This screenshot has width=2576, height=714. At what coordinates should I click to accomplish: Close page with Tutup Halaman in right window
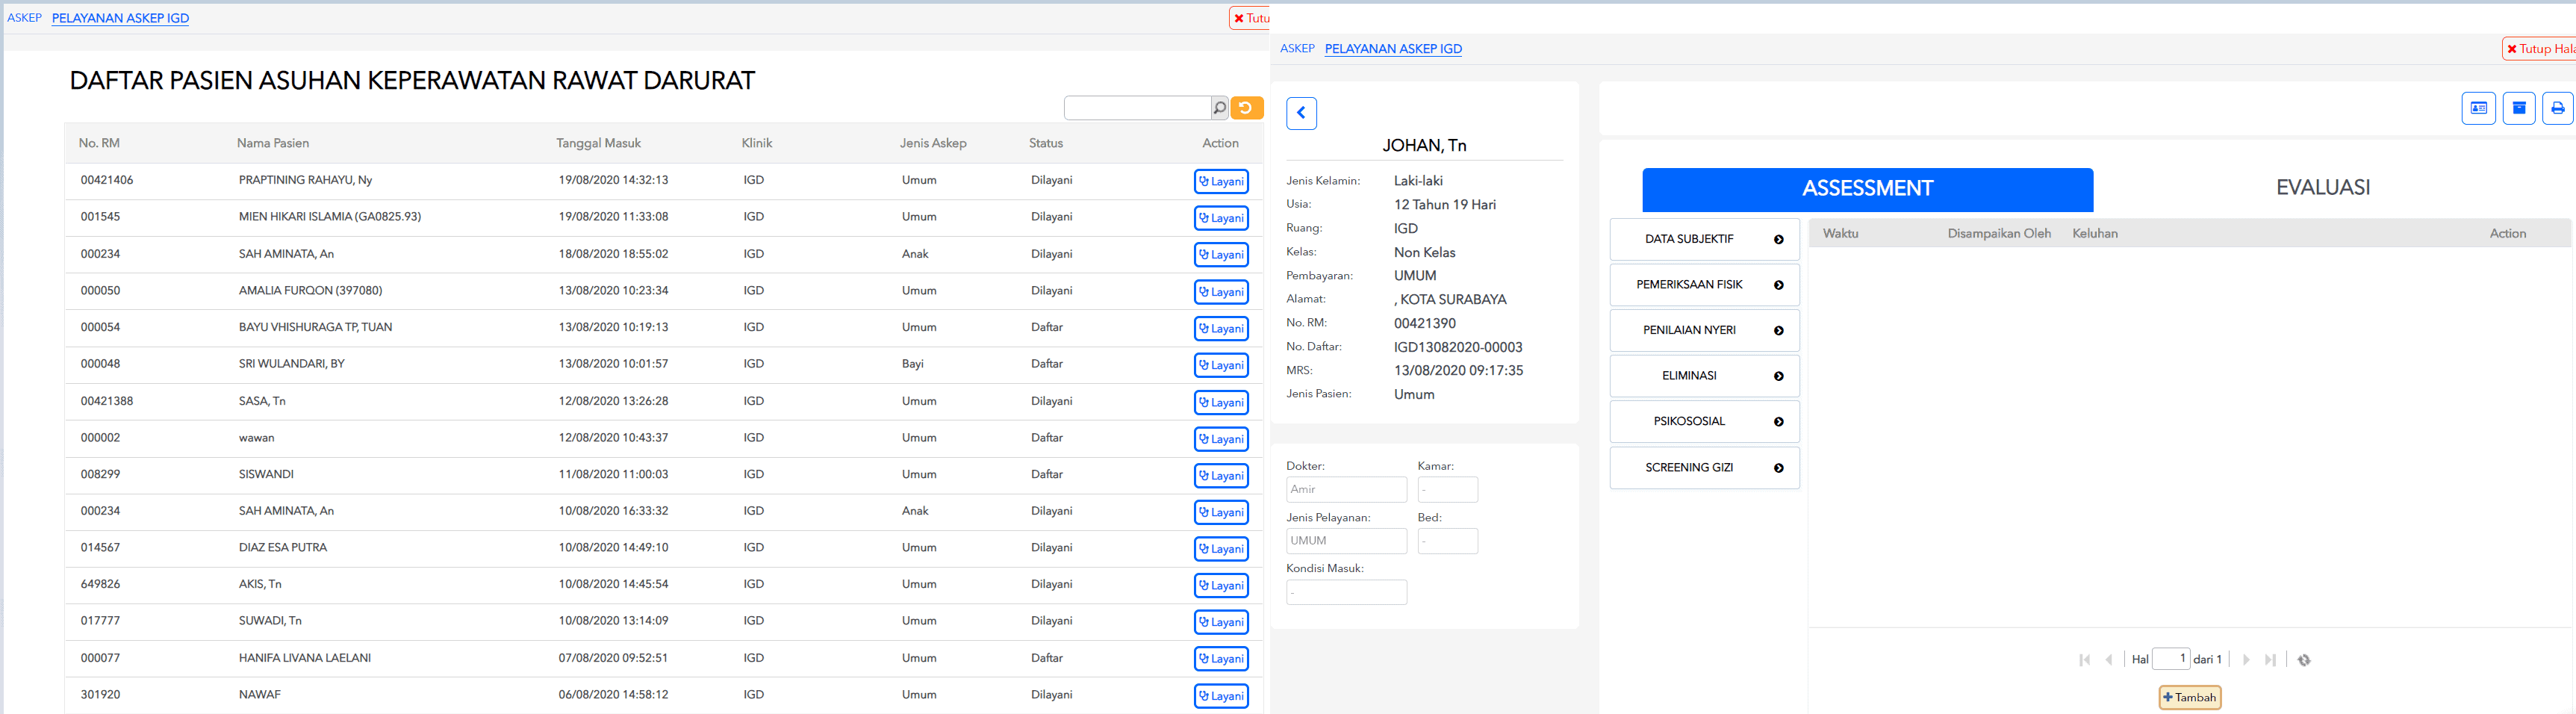[x=2539, y=48]
